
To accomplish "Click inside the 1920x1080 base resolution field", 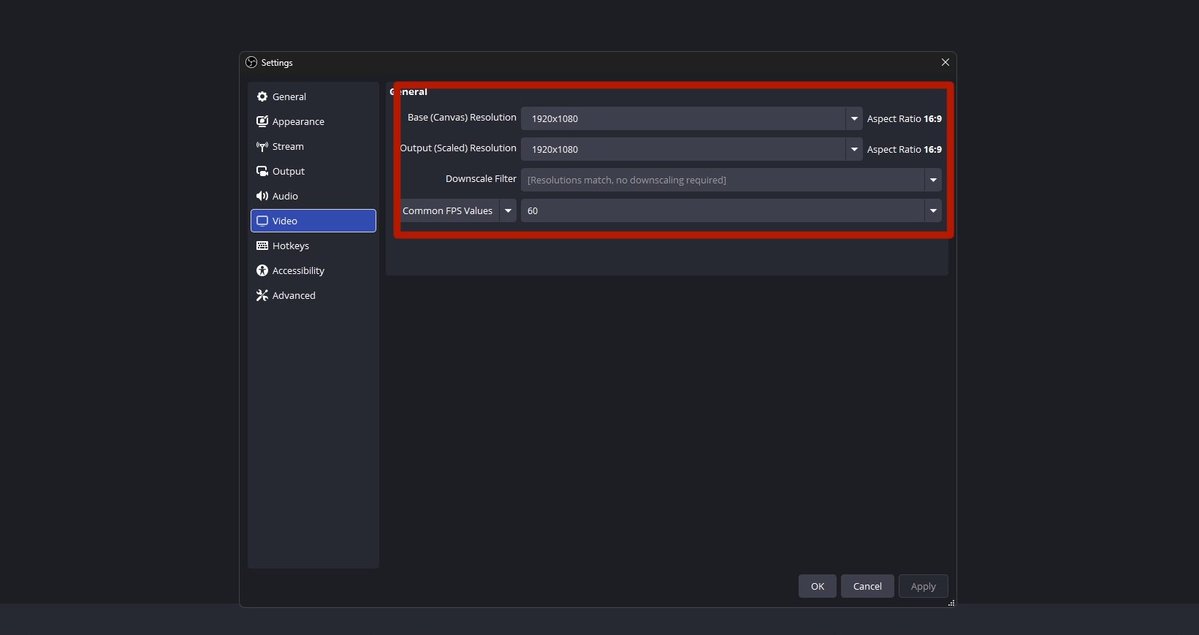I will 650,117.
